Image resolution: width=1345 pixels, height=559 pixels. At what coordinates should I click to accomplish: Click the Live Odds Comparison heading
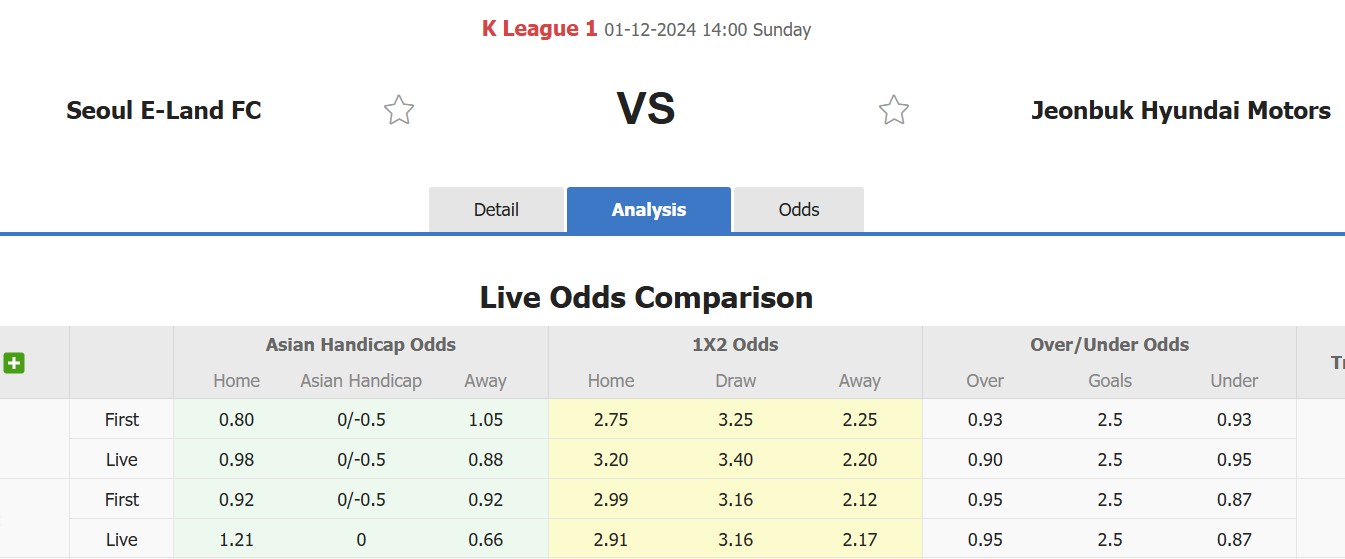646,297
